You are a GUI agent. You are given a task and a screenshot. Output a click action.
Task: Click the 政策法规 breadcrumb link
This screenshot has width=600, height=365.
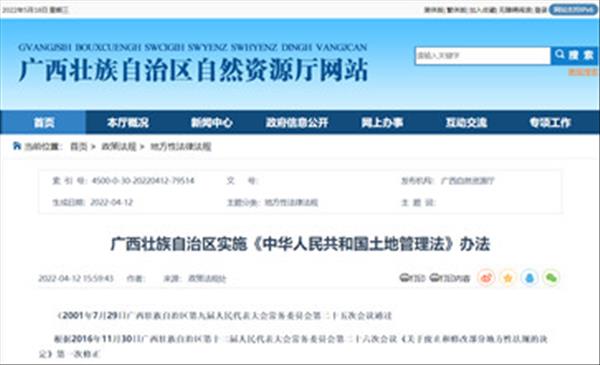pos(119,147)
